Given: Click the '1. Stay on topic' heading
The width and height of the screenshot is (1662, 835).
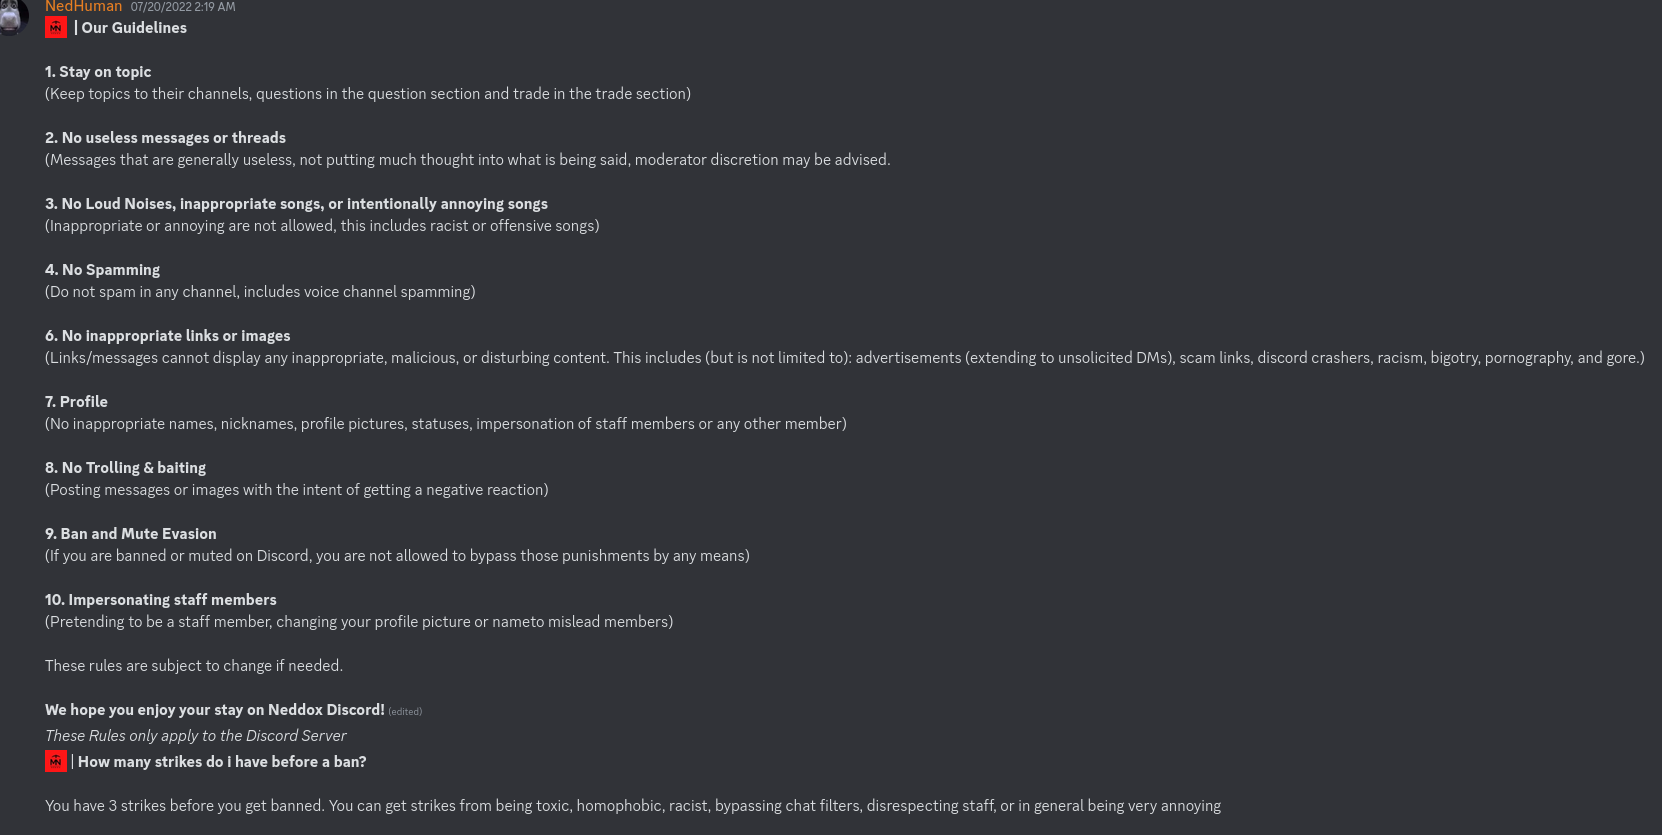Looking at the screenshot, I should (98, 72).
